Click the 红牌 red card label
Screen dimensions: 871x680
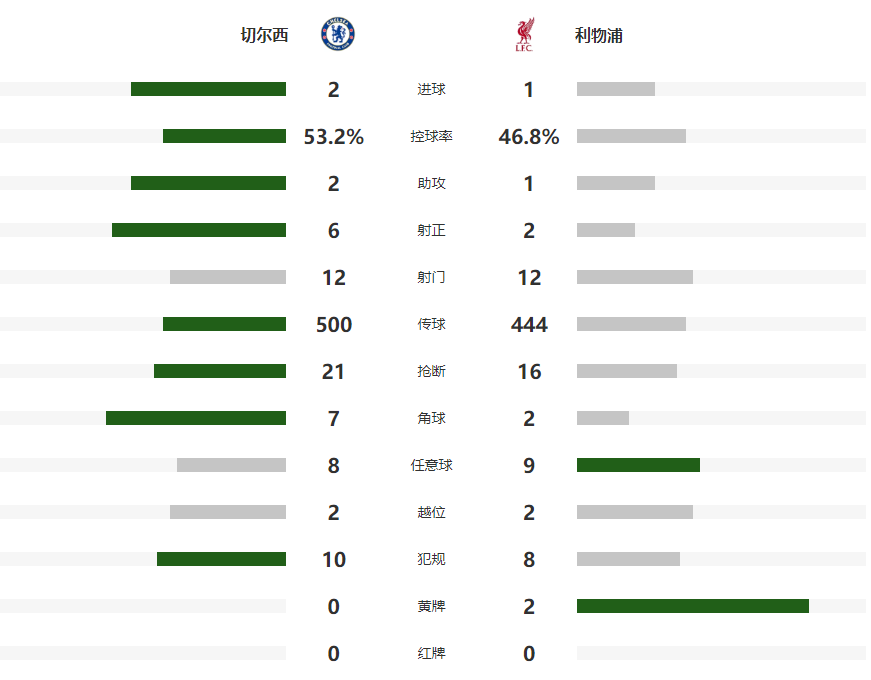coord(431,653)
